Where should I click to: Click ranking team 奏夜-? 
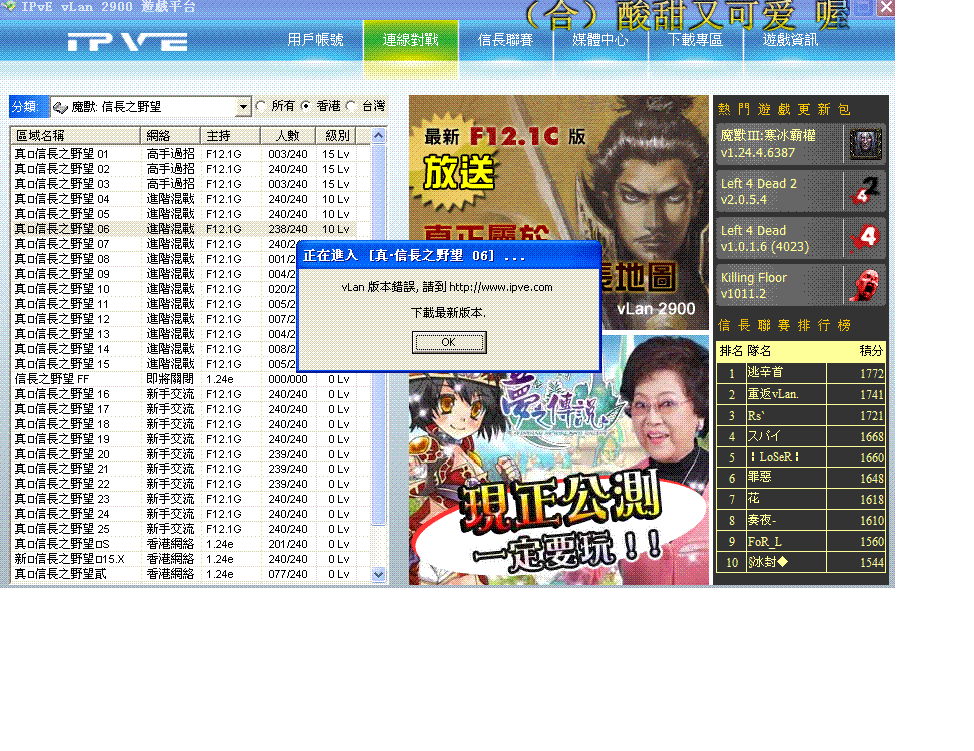pyautogui.click(x=762, y=520)
